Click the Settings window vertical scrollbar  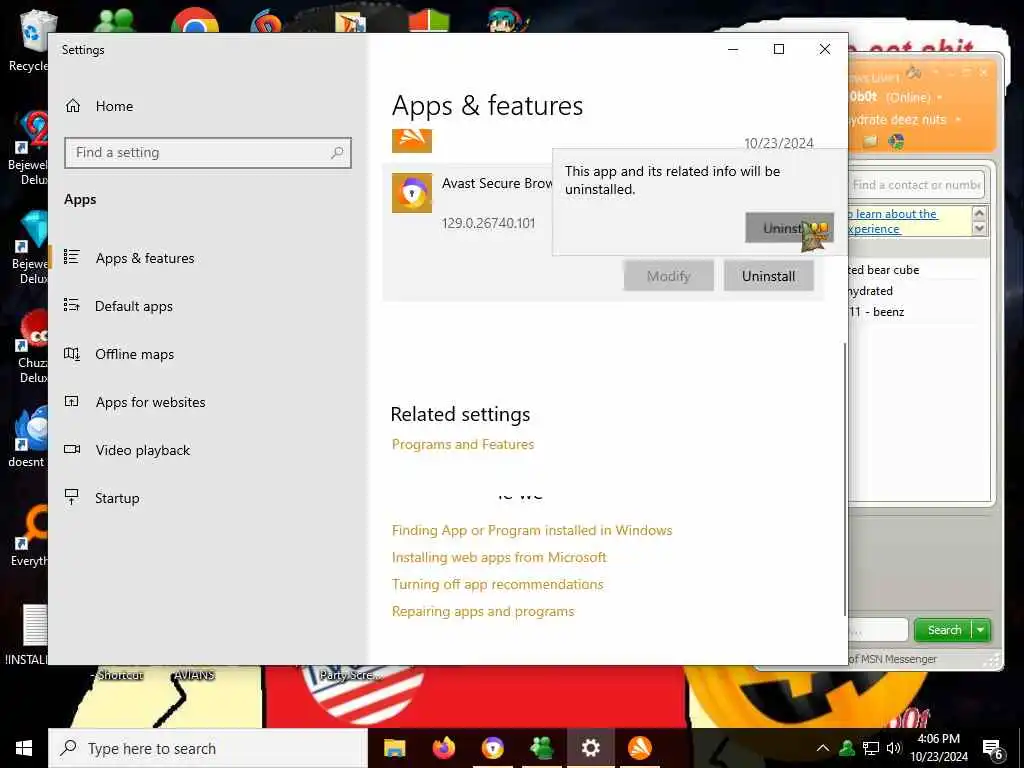tap(845, 478)
